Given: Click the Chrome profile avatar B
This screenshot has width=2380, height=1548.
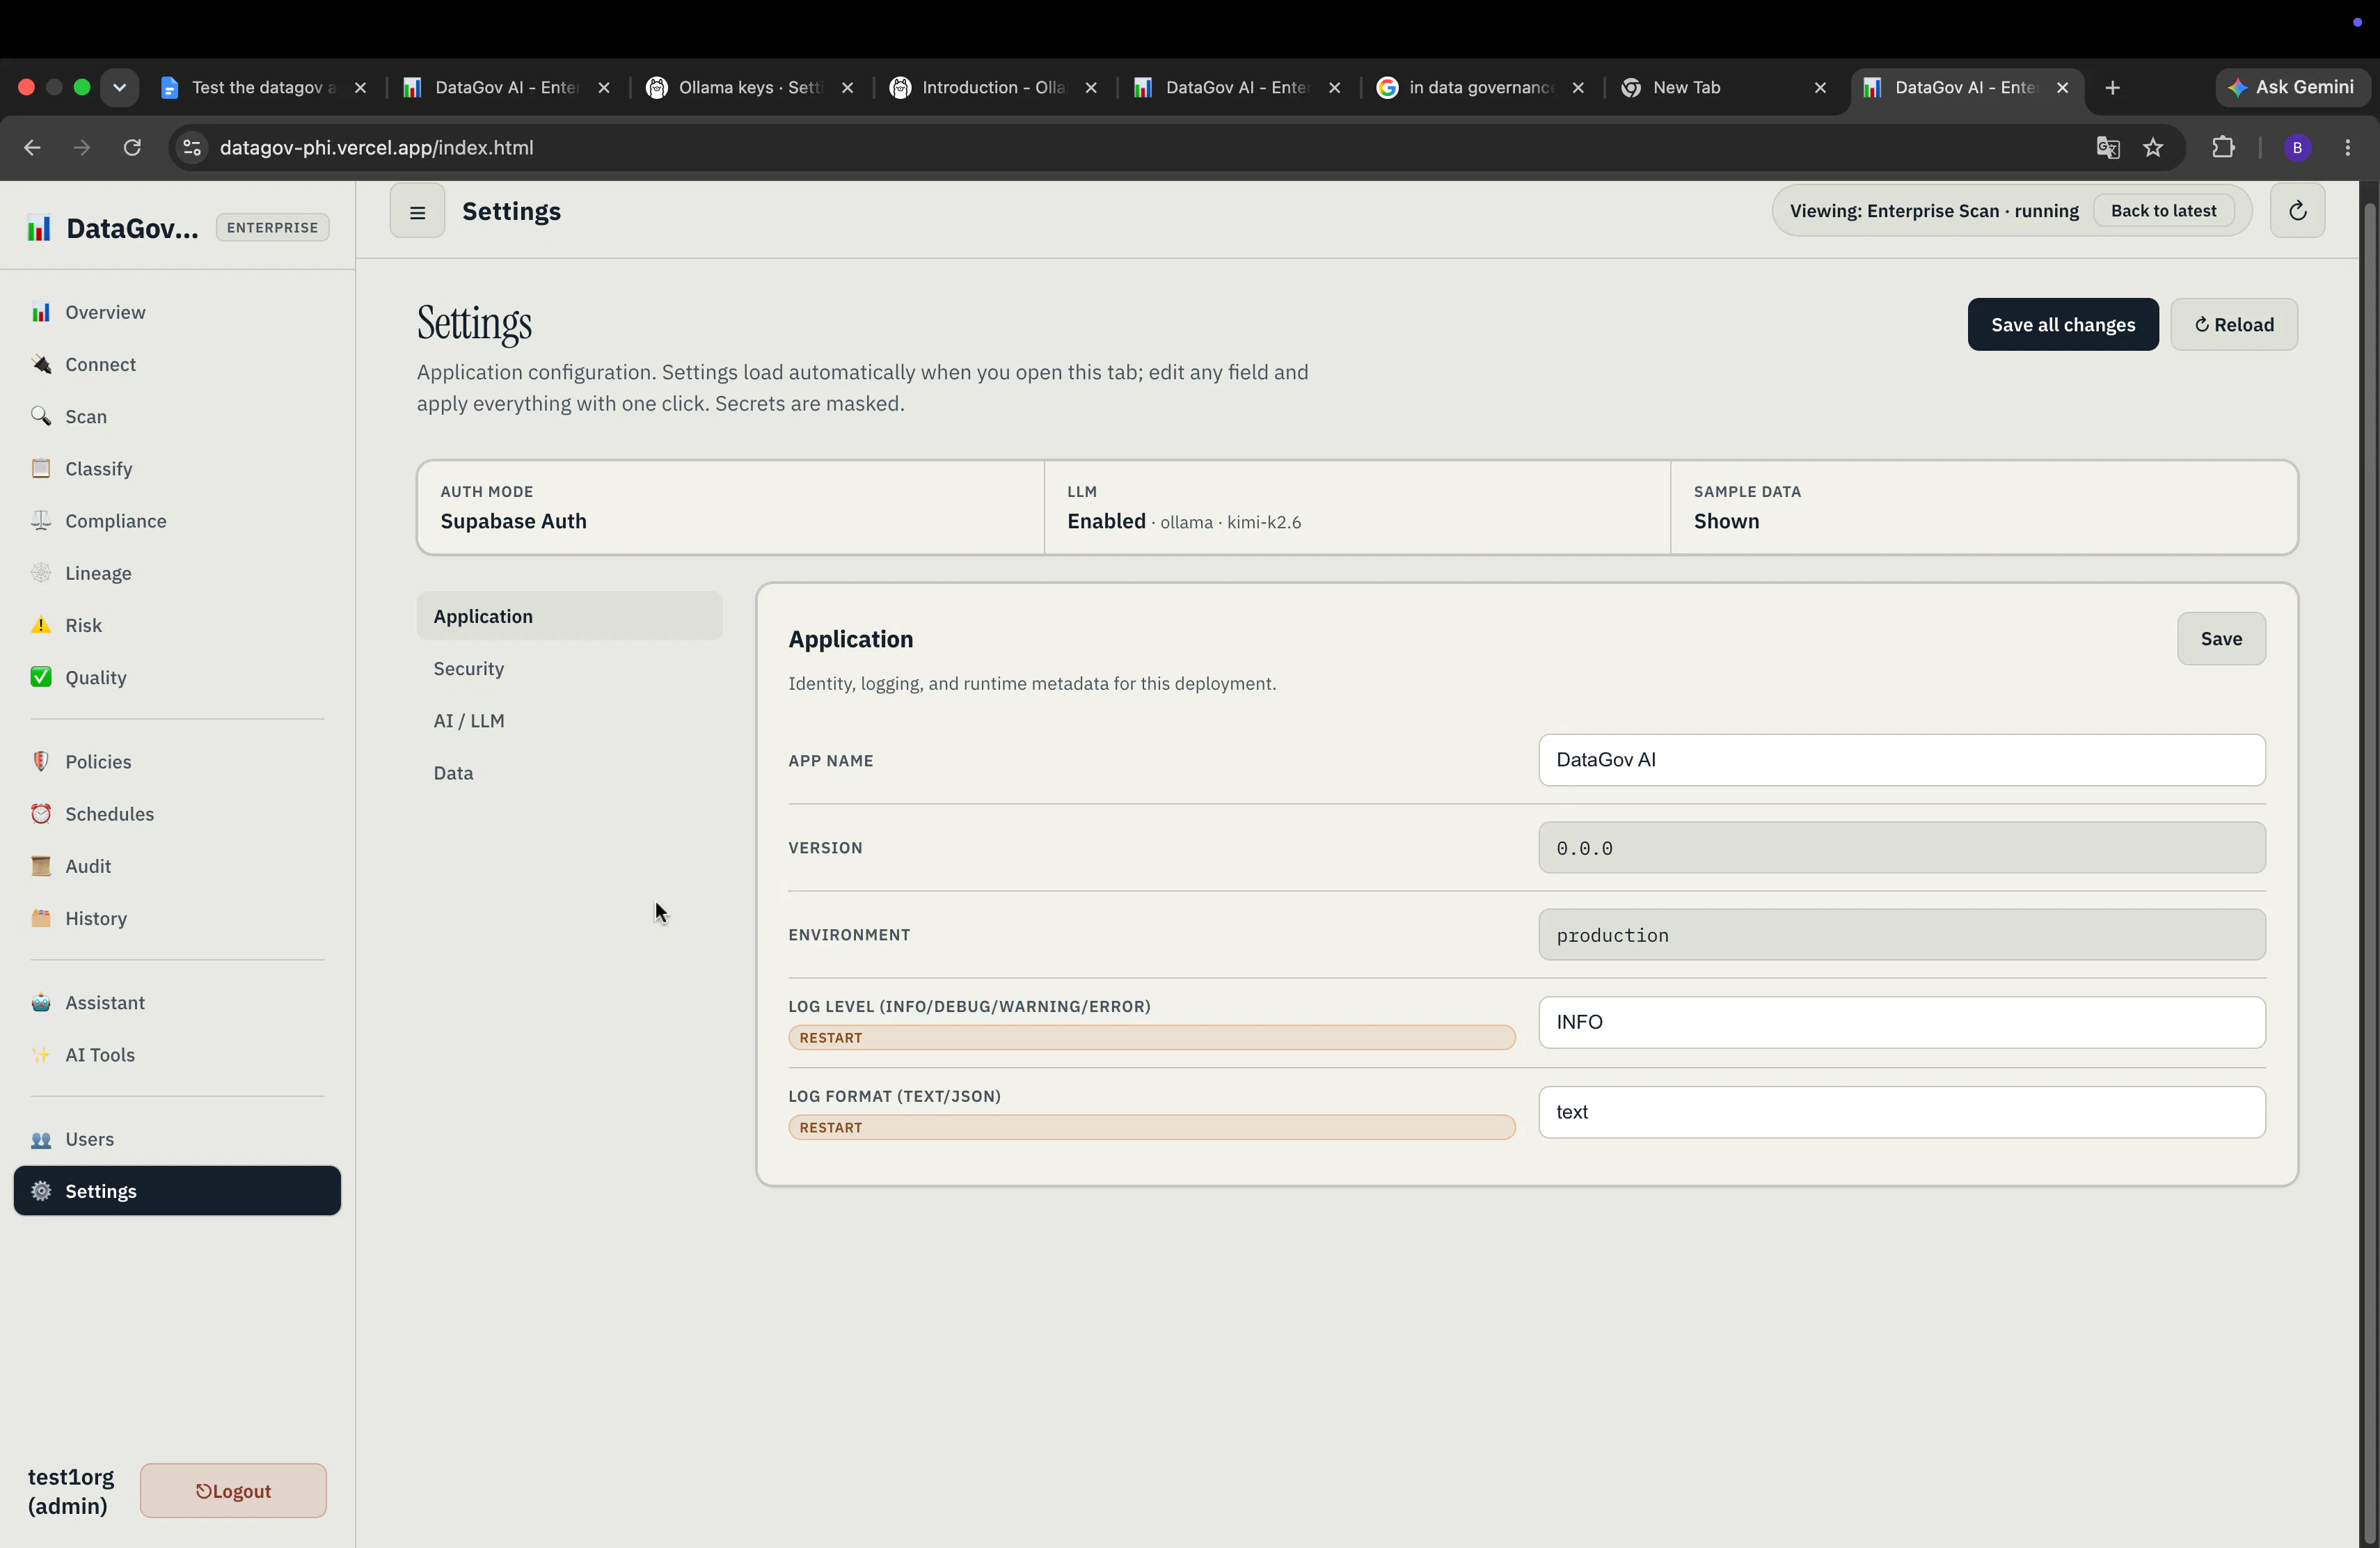Looking at the screenshot, I should click(x=2297, y=147).
